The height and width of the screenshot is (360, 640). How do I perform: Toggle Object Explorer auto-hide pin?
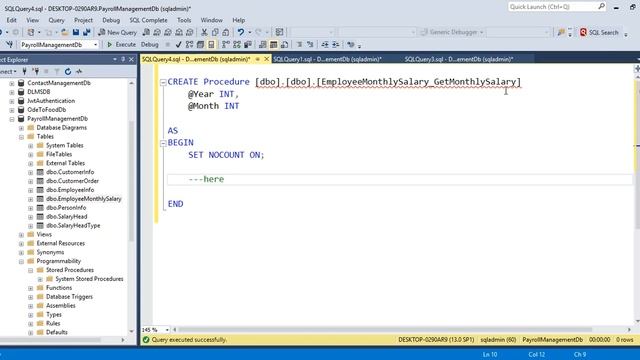123,60
